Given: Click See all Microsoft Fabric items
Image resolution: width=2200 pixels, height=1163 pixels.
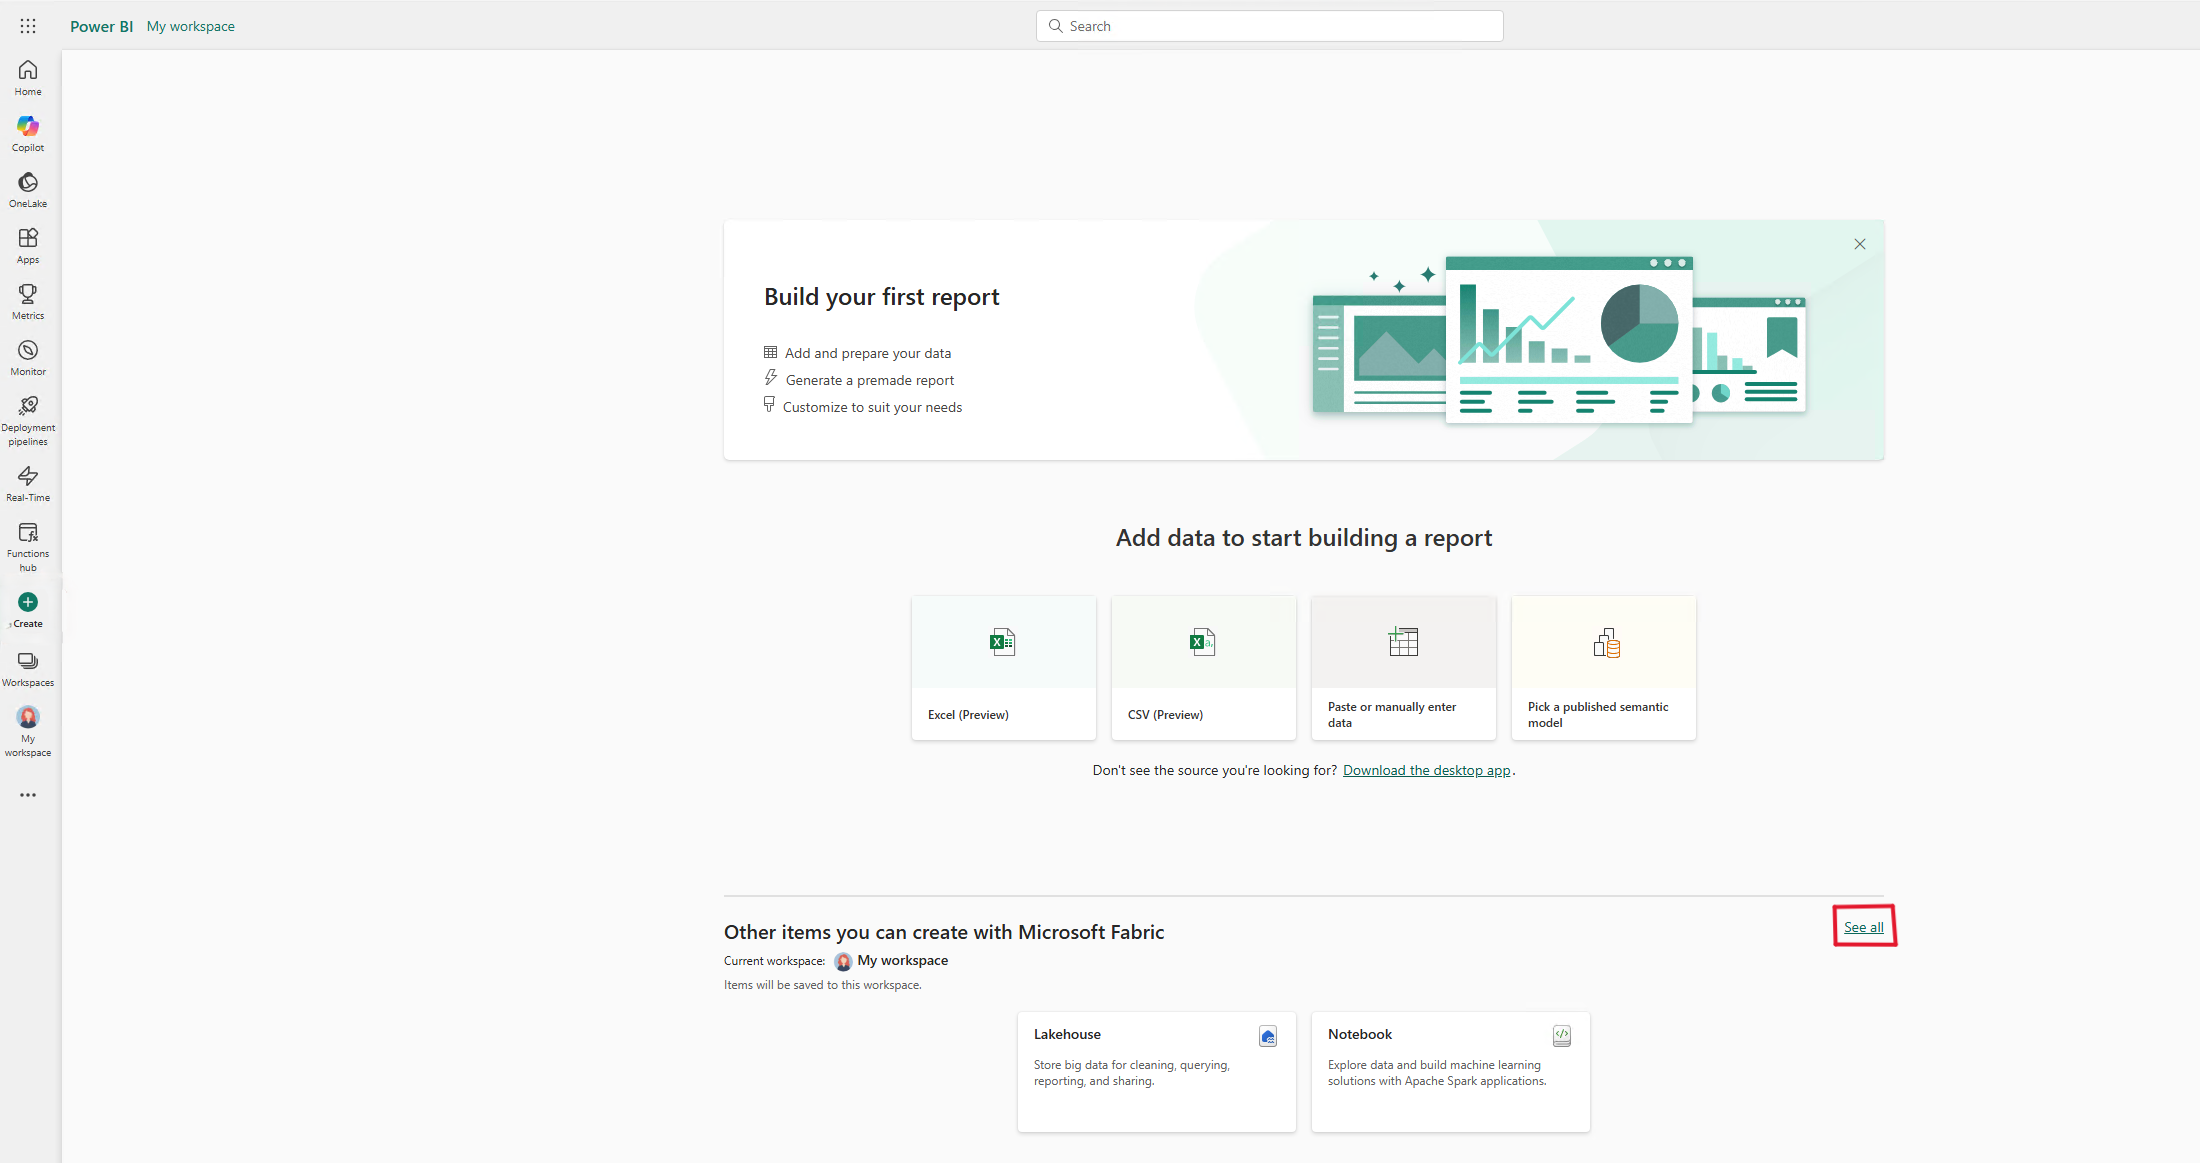Looking at the screenshot, I should pos(1864,927).
